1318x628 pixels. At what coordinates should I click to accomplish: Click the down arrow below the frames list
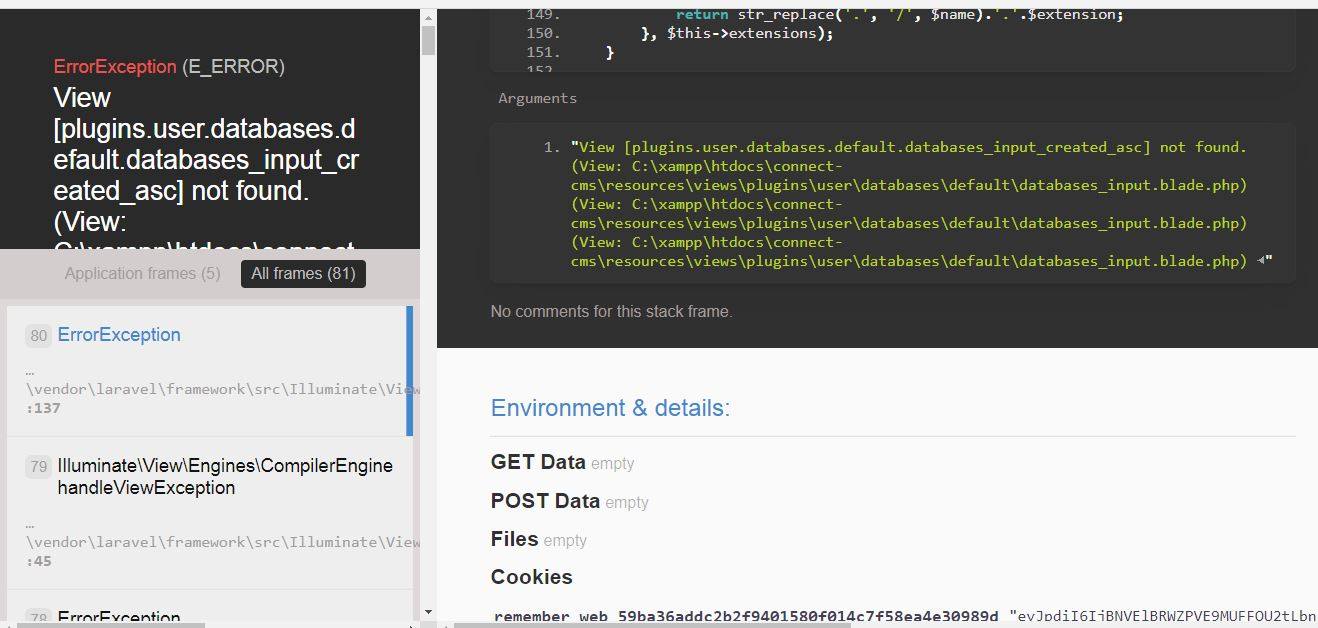coord(428,612)
